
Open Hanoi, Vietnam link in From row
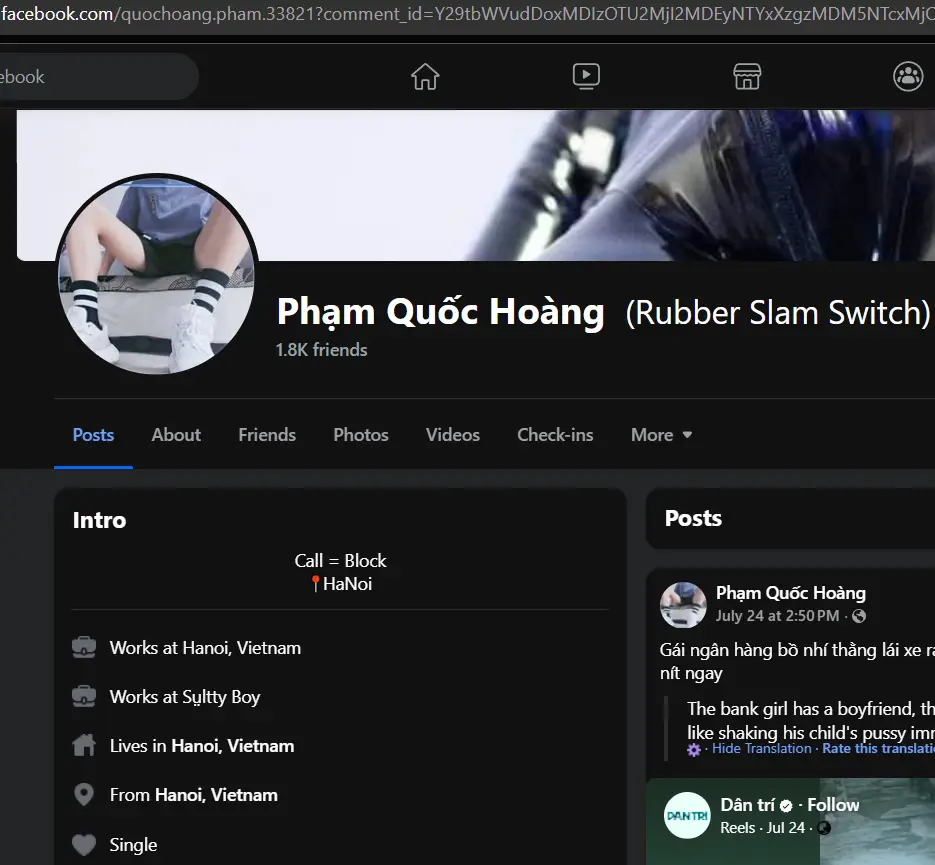216,795
